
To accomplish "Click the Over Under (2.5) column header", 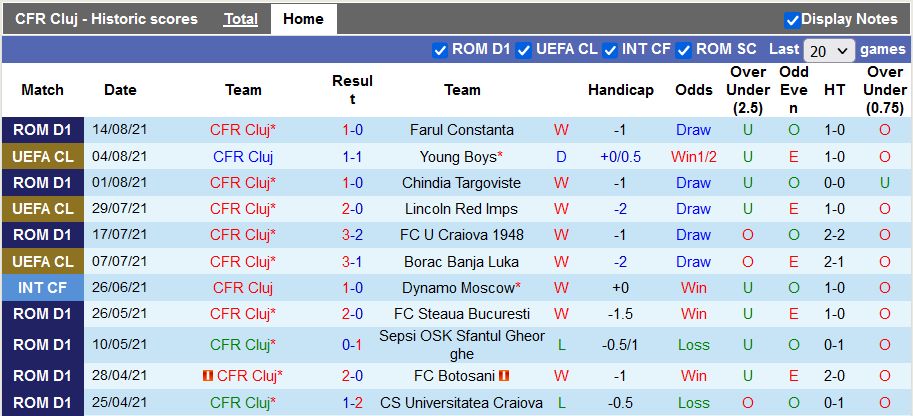I will [x=748, y=90].
